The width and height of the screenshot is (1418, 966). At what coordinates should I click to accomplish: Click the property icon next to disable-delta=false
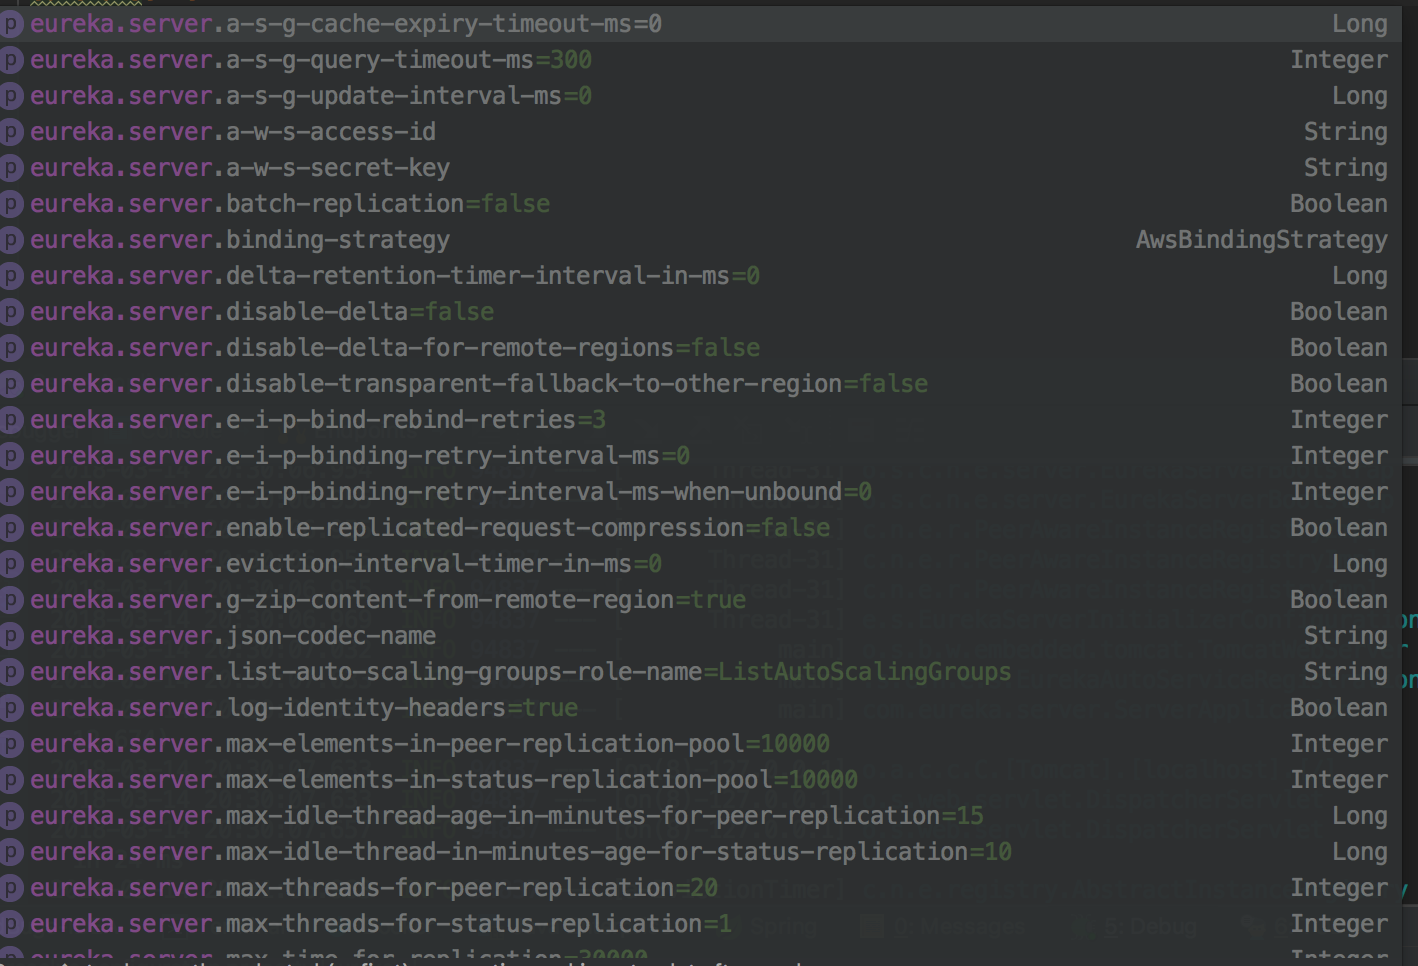coord(12,312)
